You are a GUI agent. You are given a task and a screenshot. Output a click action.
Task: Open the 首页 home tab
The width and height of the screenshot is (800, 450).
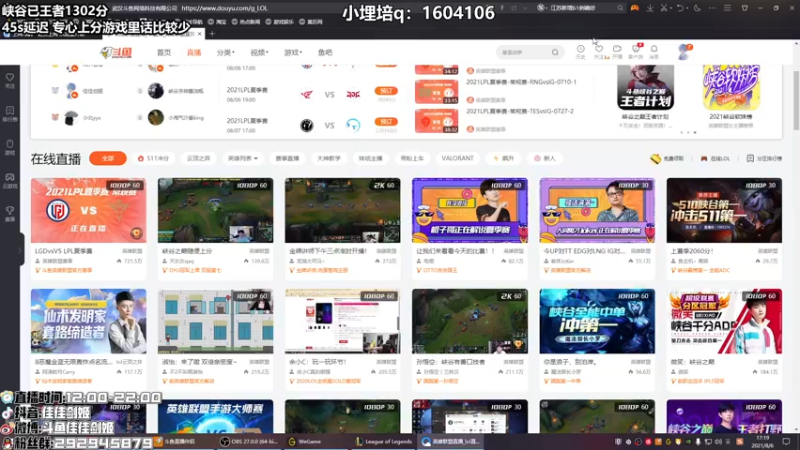tap(164, 53)
